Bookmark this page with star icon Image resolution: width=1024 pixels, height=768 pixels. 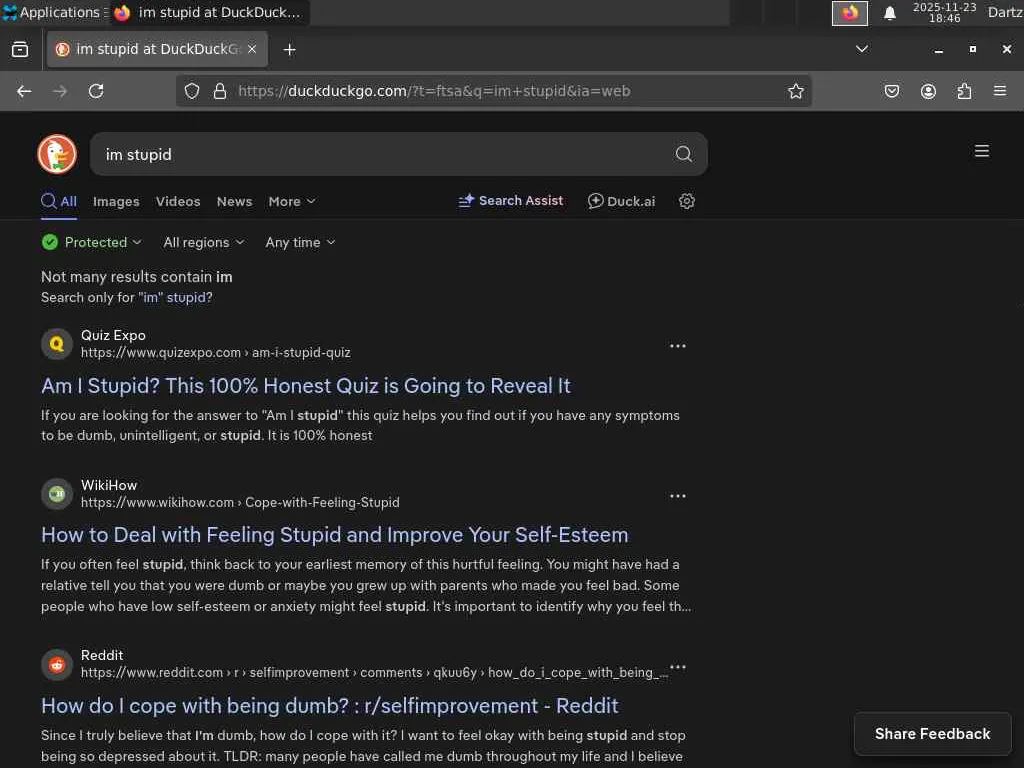pyautogui.click(x=795, y=91)
